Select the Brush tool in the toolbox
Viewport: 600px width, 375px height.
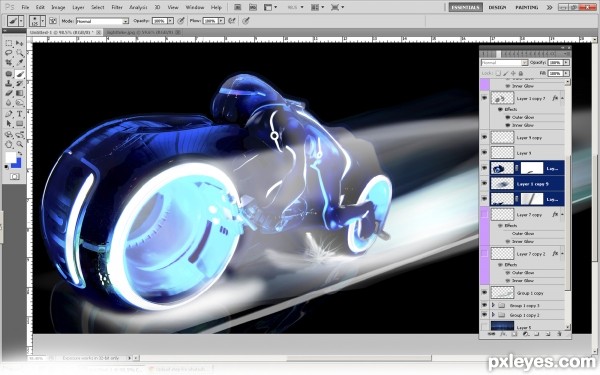click(x=20, y=74)
